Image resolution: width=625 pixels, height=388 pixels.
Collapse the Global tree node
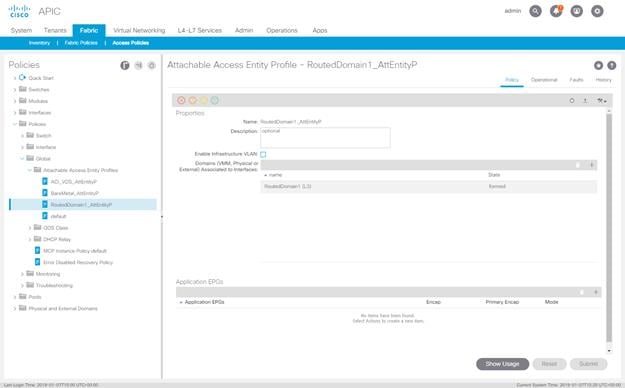click(22, 159)
